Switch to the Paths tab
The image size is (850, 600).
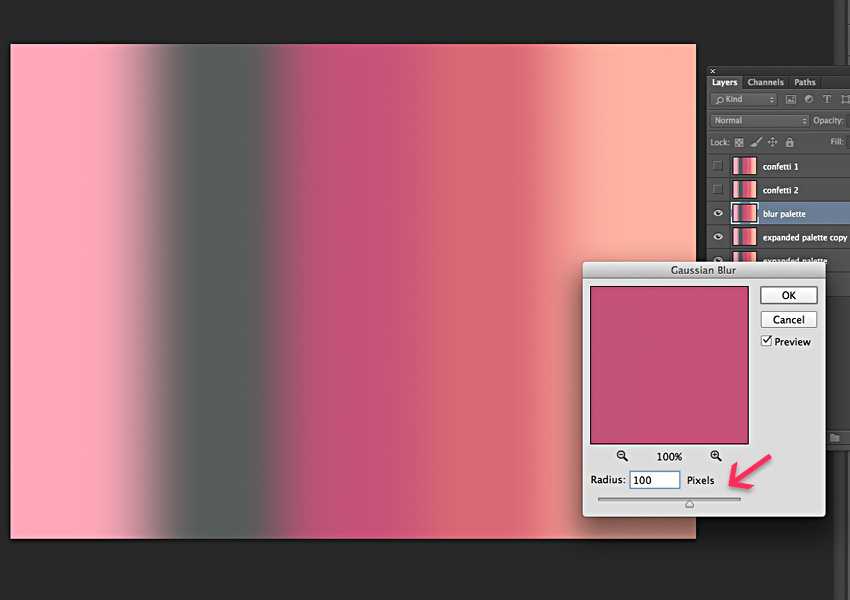pos(804,82)
